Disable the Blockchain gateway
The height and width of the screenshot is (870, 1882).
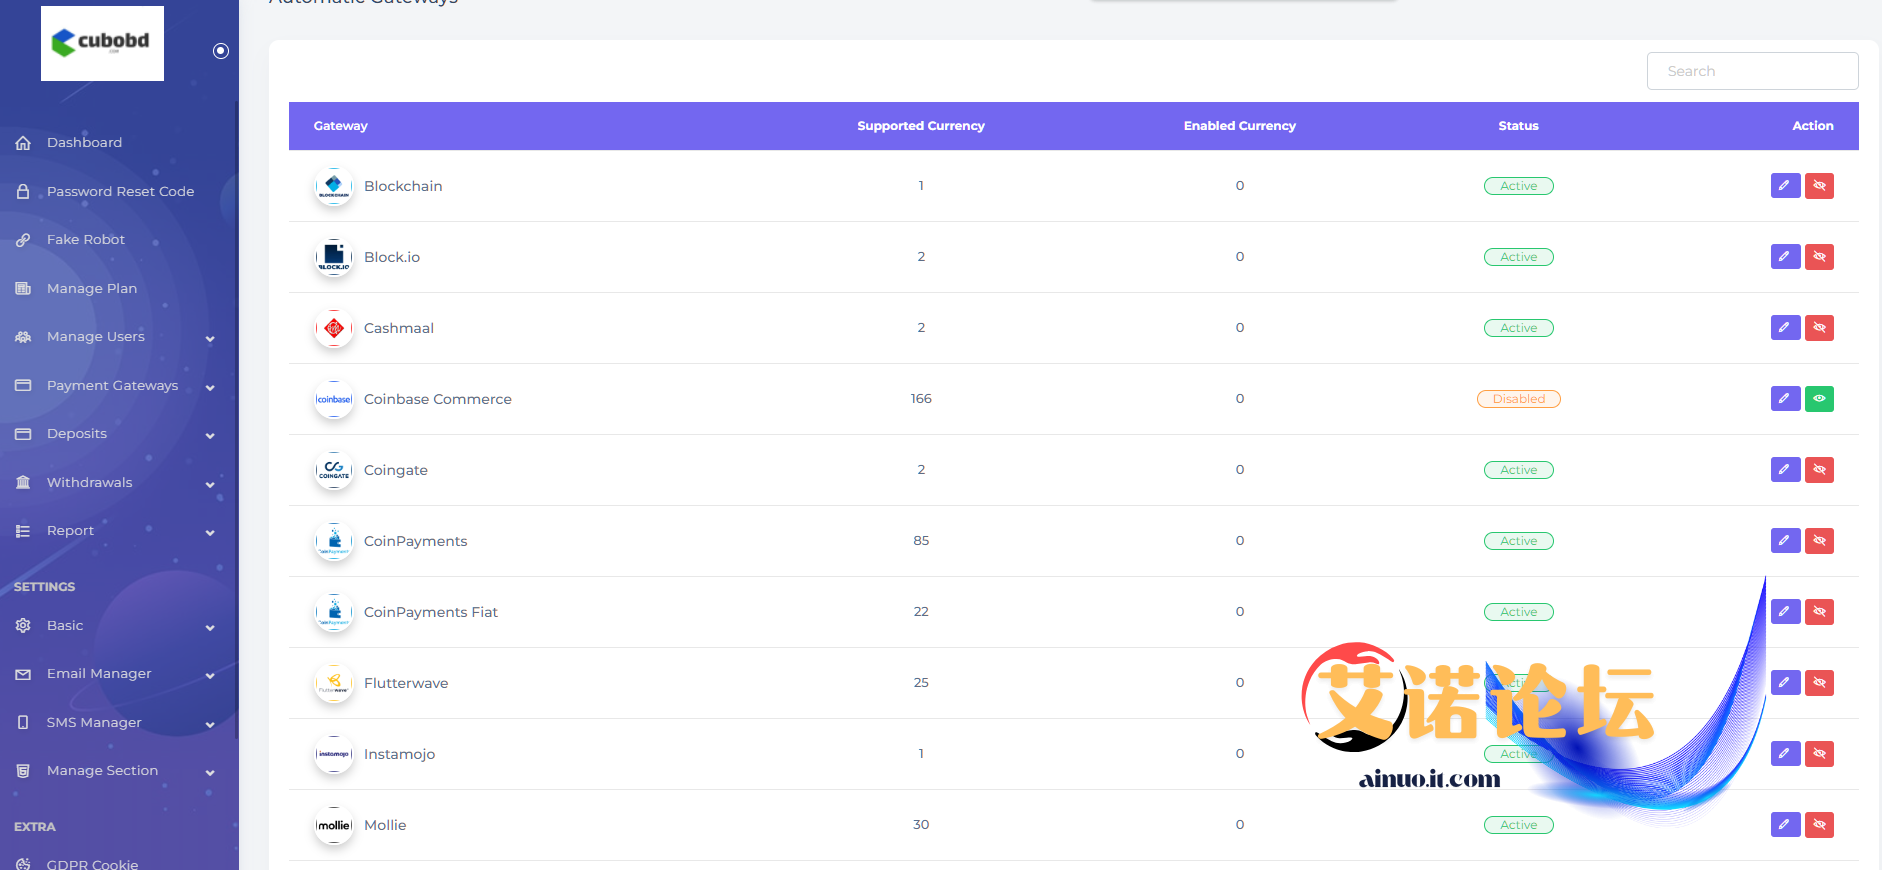[1819, 186]
